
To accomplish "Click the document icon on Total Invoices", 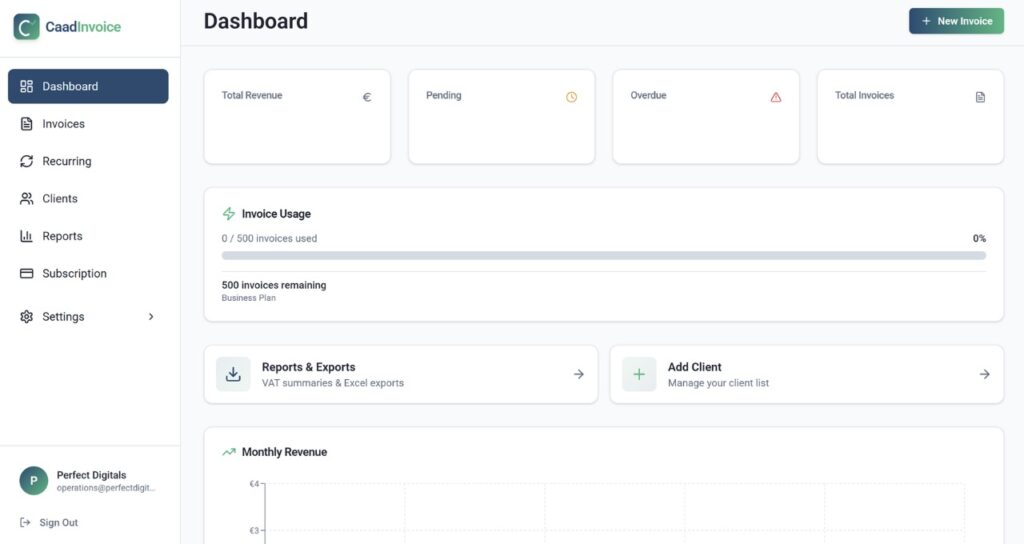I will coord(980,97).
